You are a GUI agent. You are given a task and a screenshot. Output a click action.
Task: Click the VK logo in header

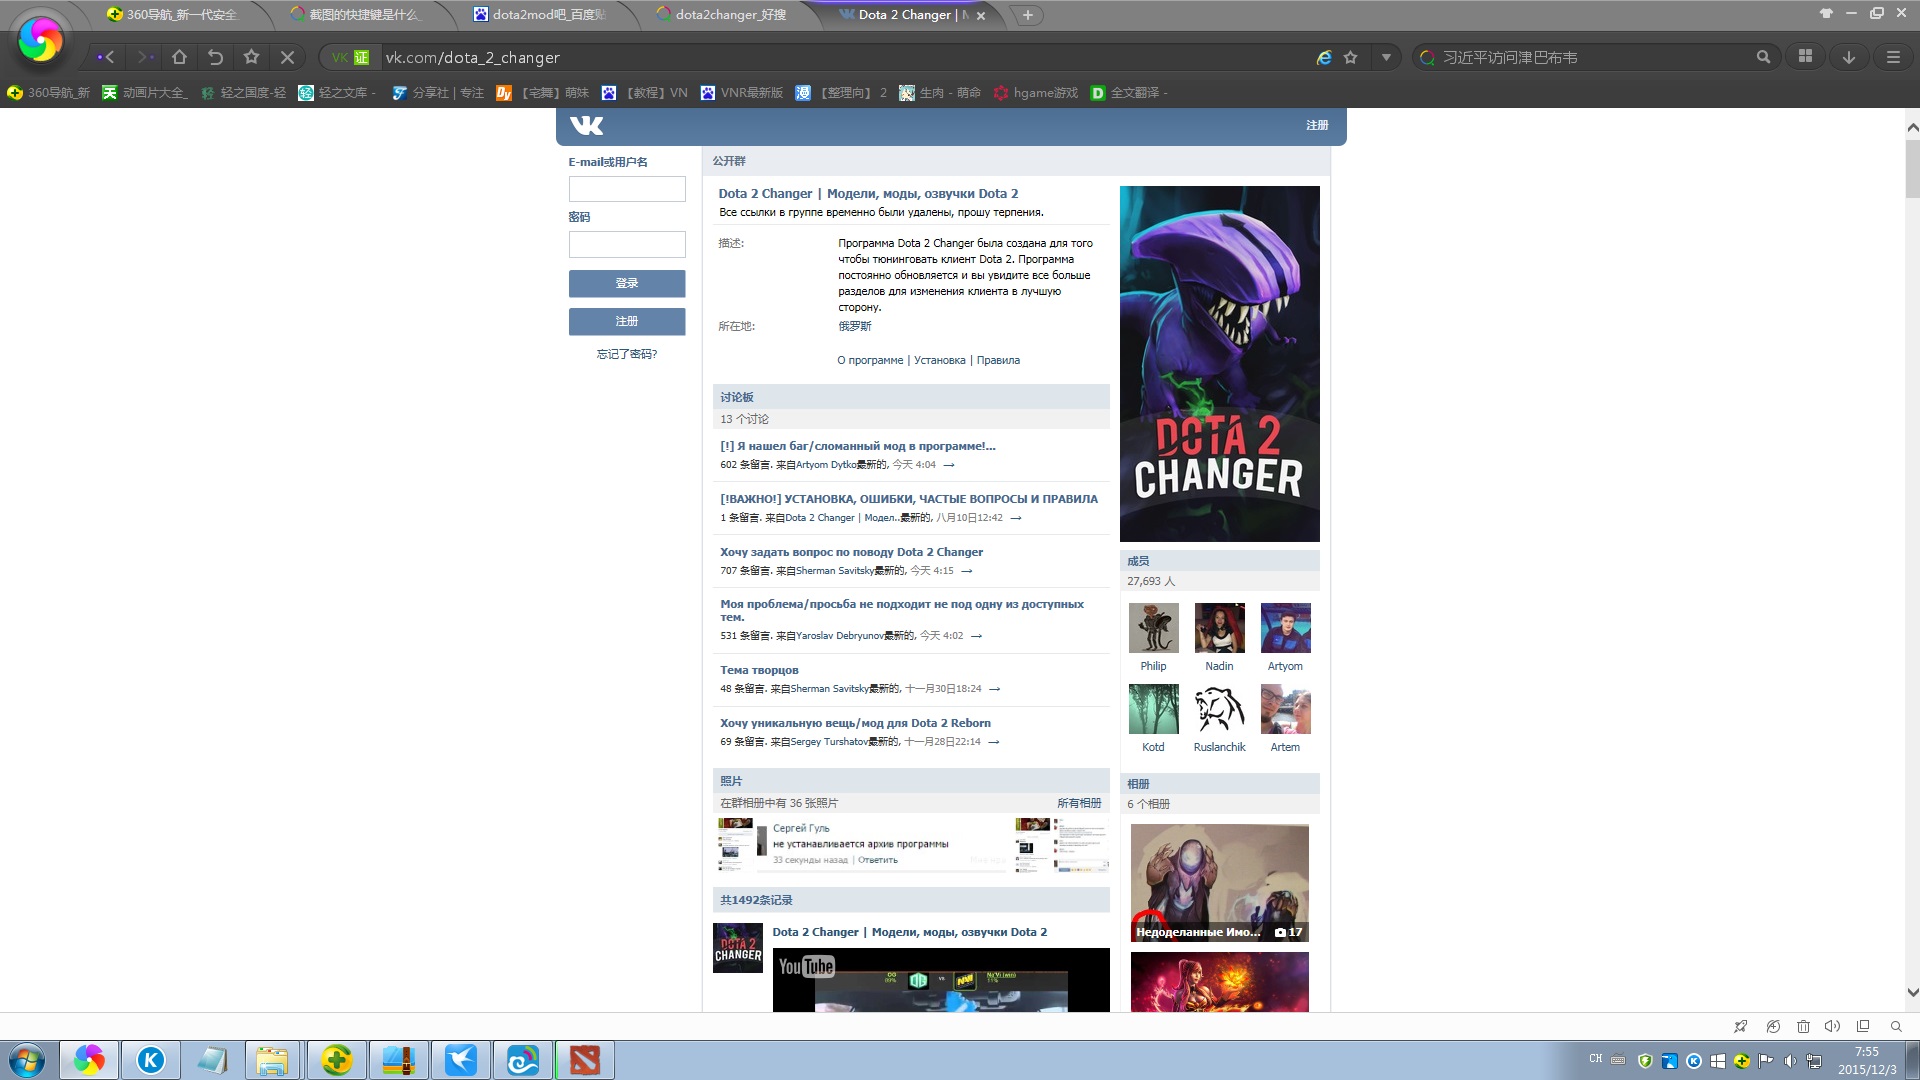[586, 125]
